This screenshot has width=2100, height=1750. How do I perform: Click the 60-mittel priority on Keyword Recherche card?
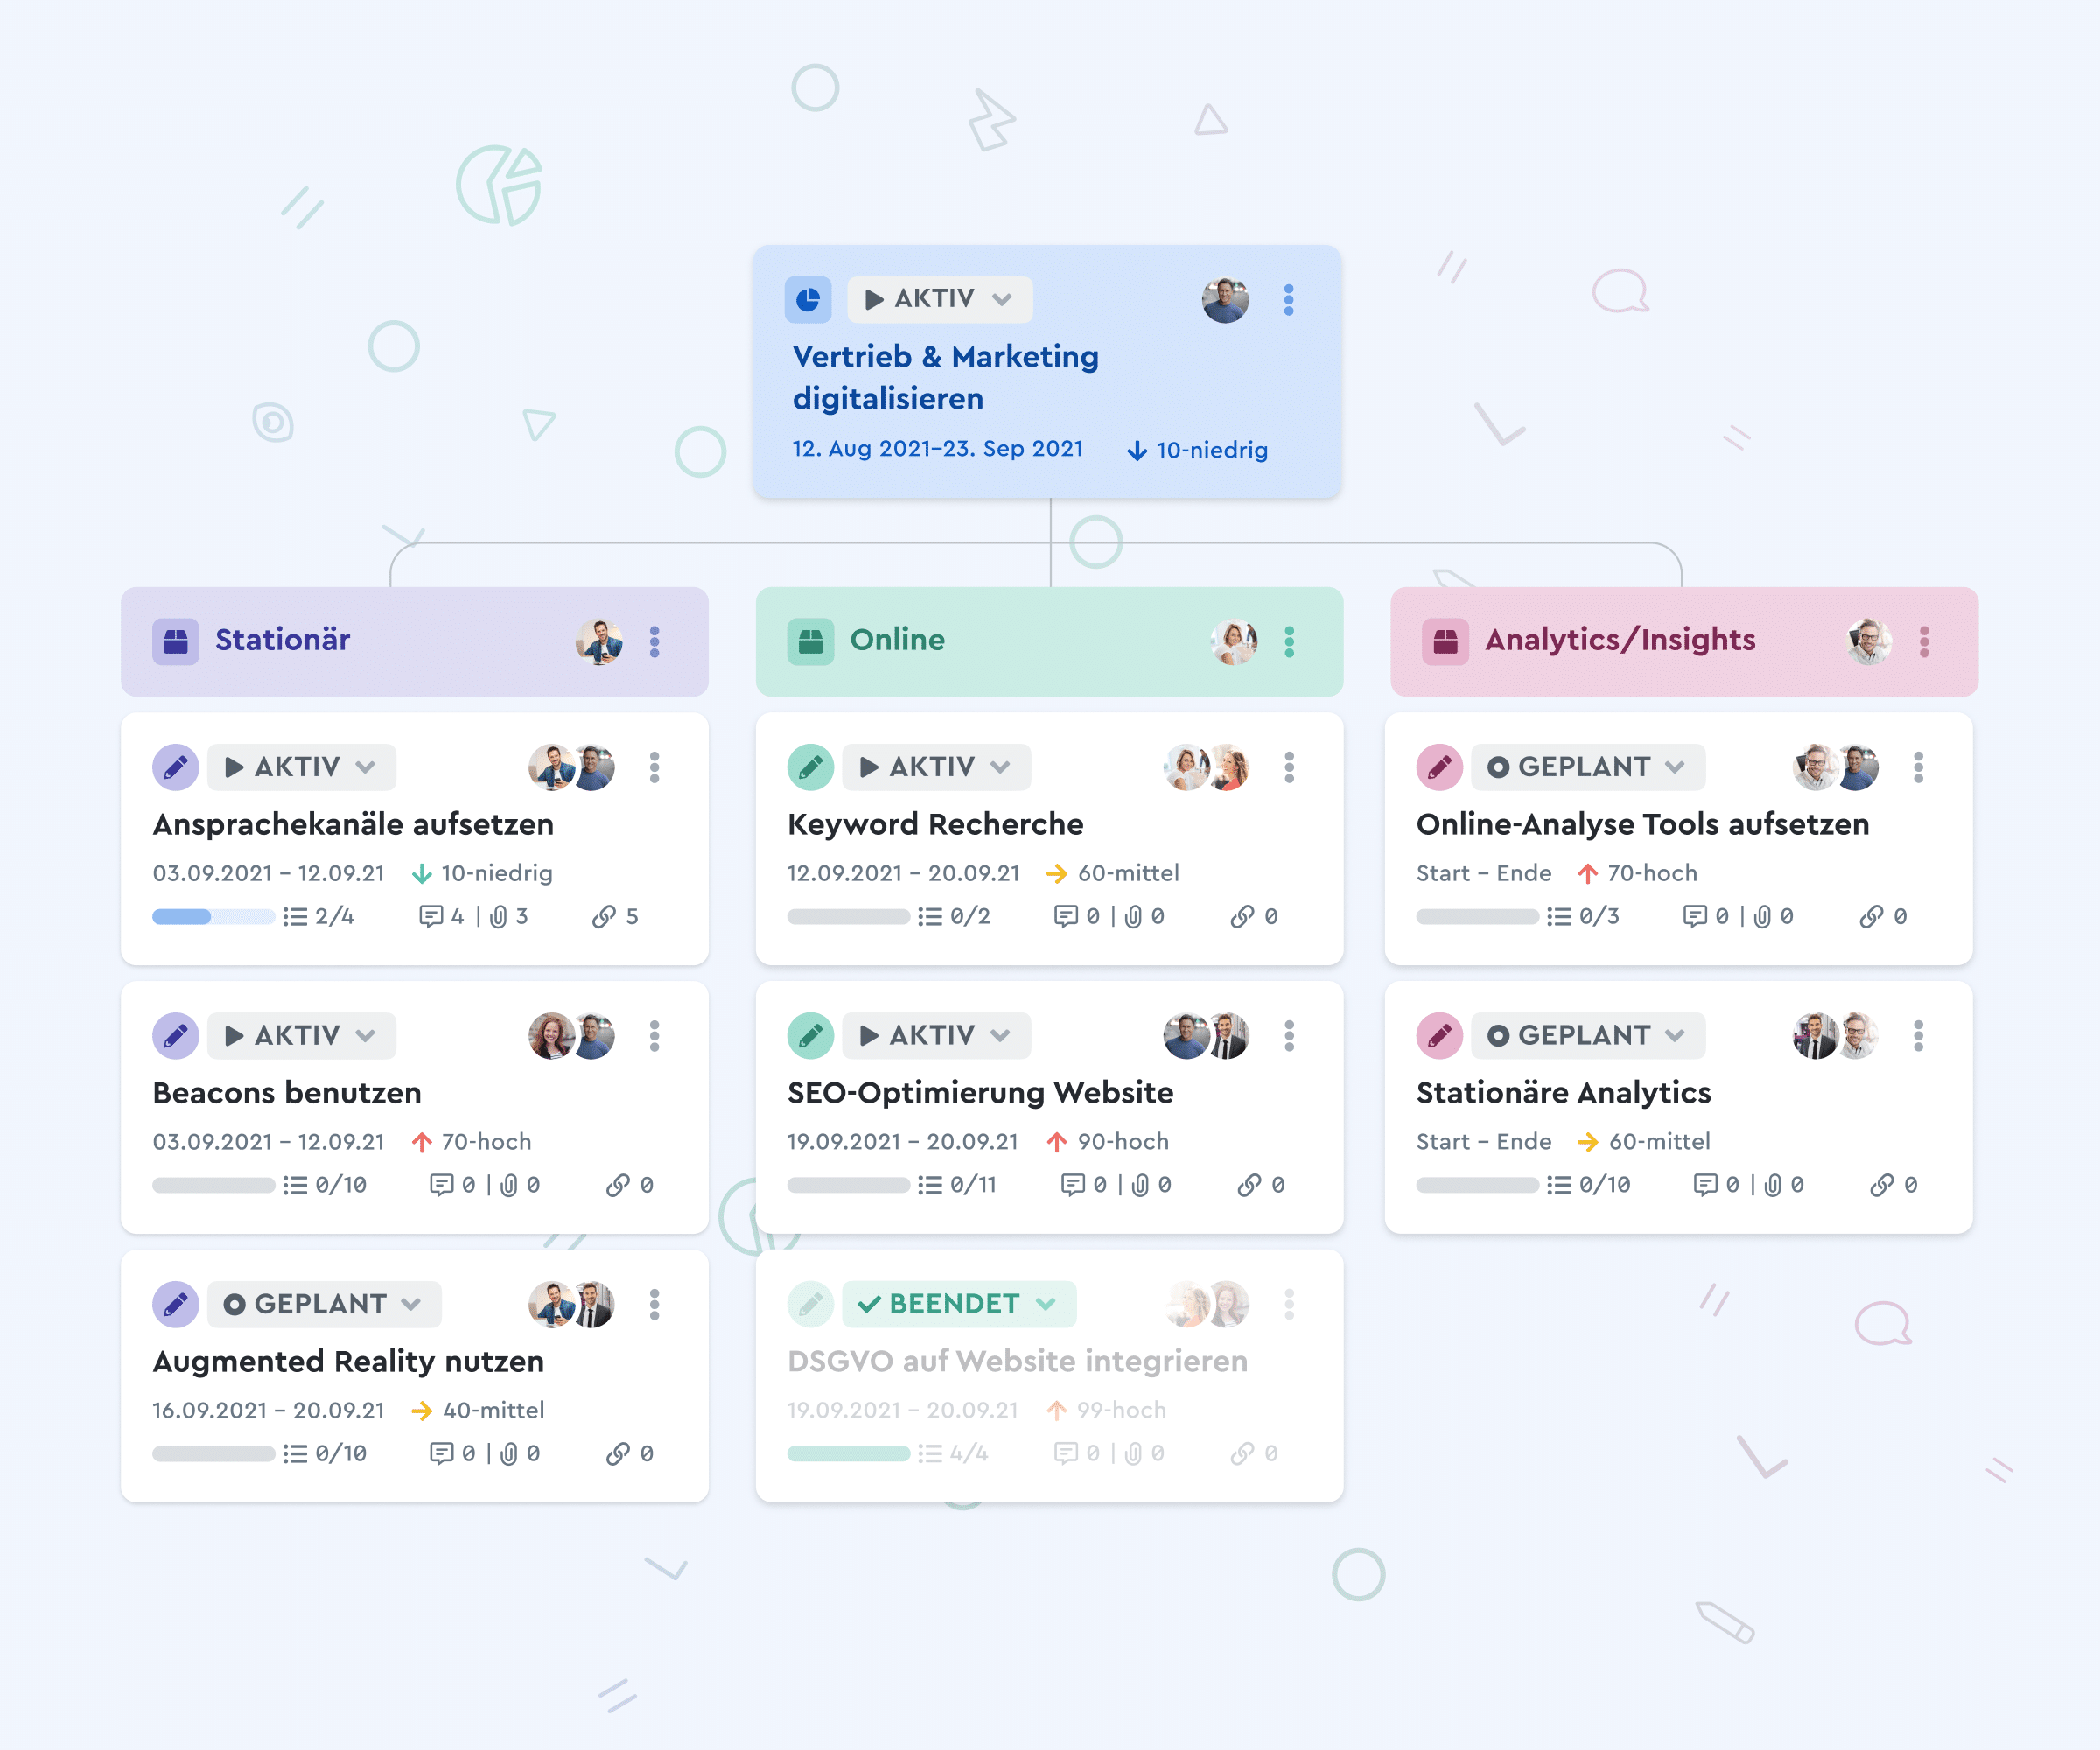tap(1113, 873)
